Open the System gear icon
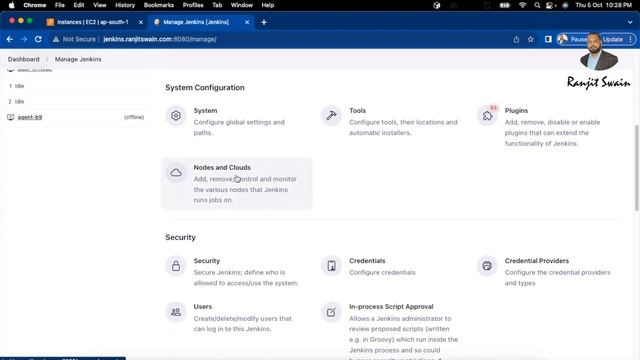Viewport: 640px width, 360px height. click(x=176, y=116)
